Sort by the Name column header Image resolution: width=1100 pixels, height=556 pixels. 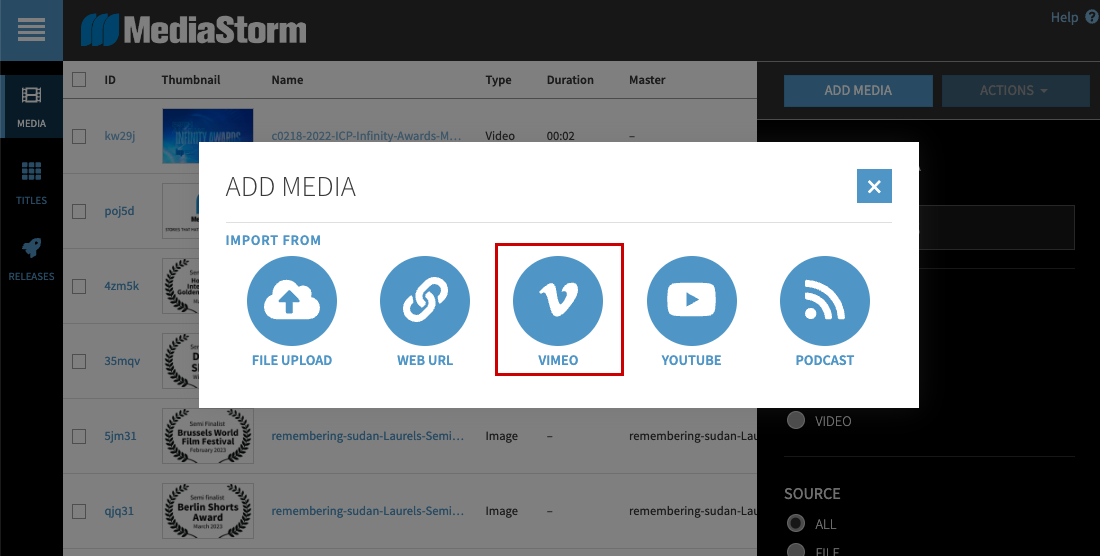(x=287, y=80)
